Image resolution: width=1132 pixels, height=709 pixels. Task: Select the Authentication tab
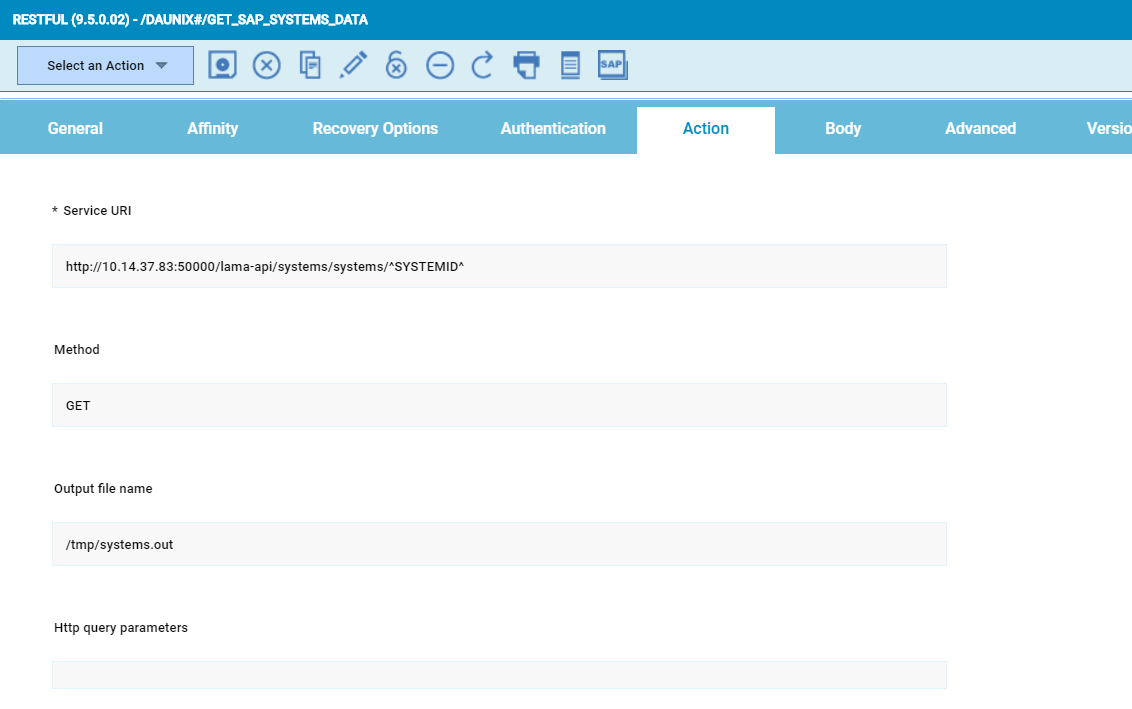(x=553, y=129)
